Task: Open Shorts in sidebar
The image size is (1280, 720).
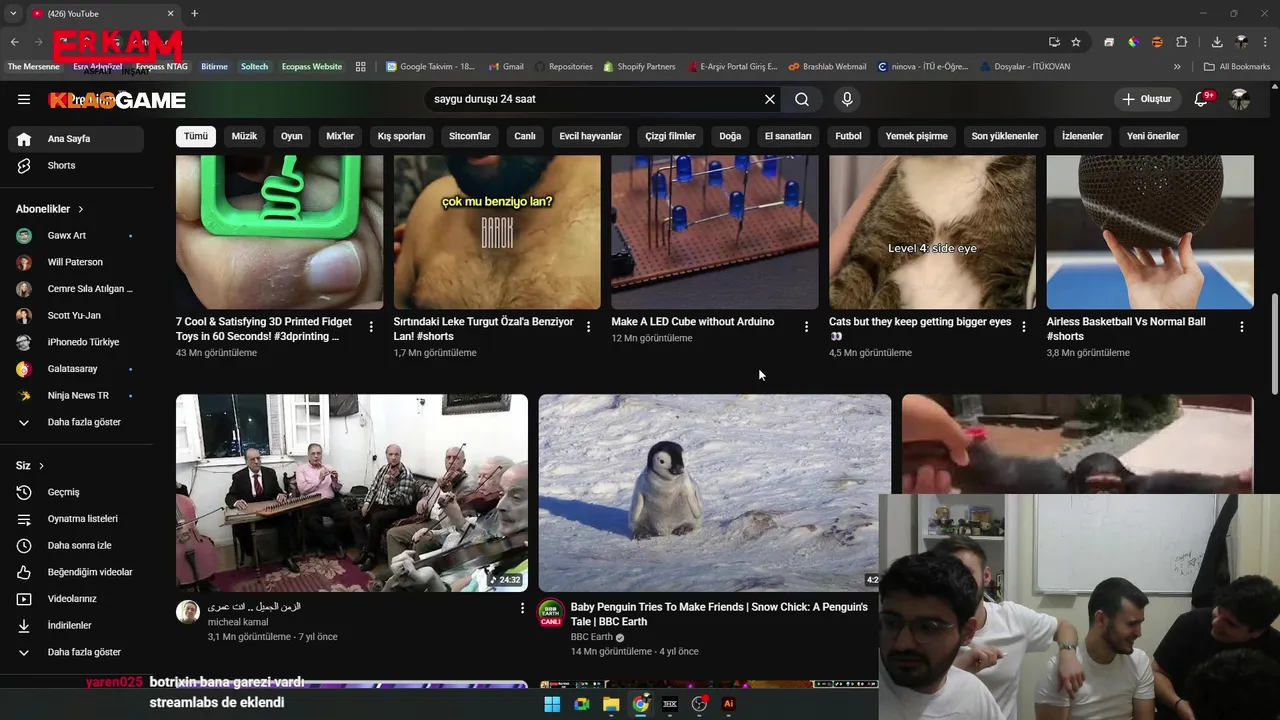Action: click(76, 165)
